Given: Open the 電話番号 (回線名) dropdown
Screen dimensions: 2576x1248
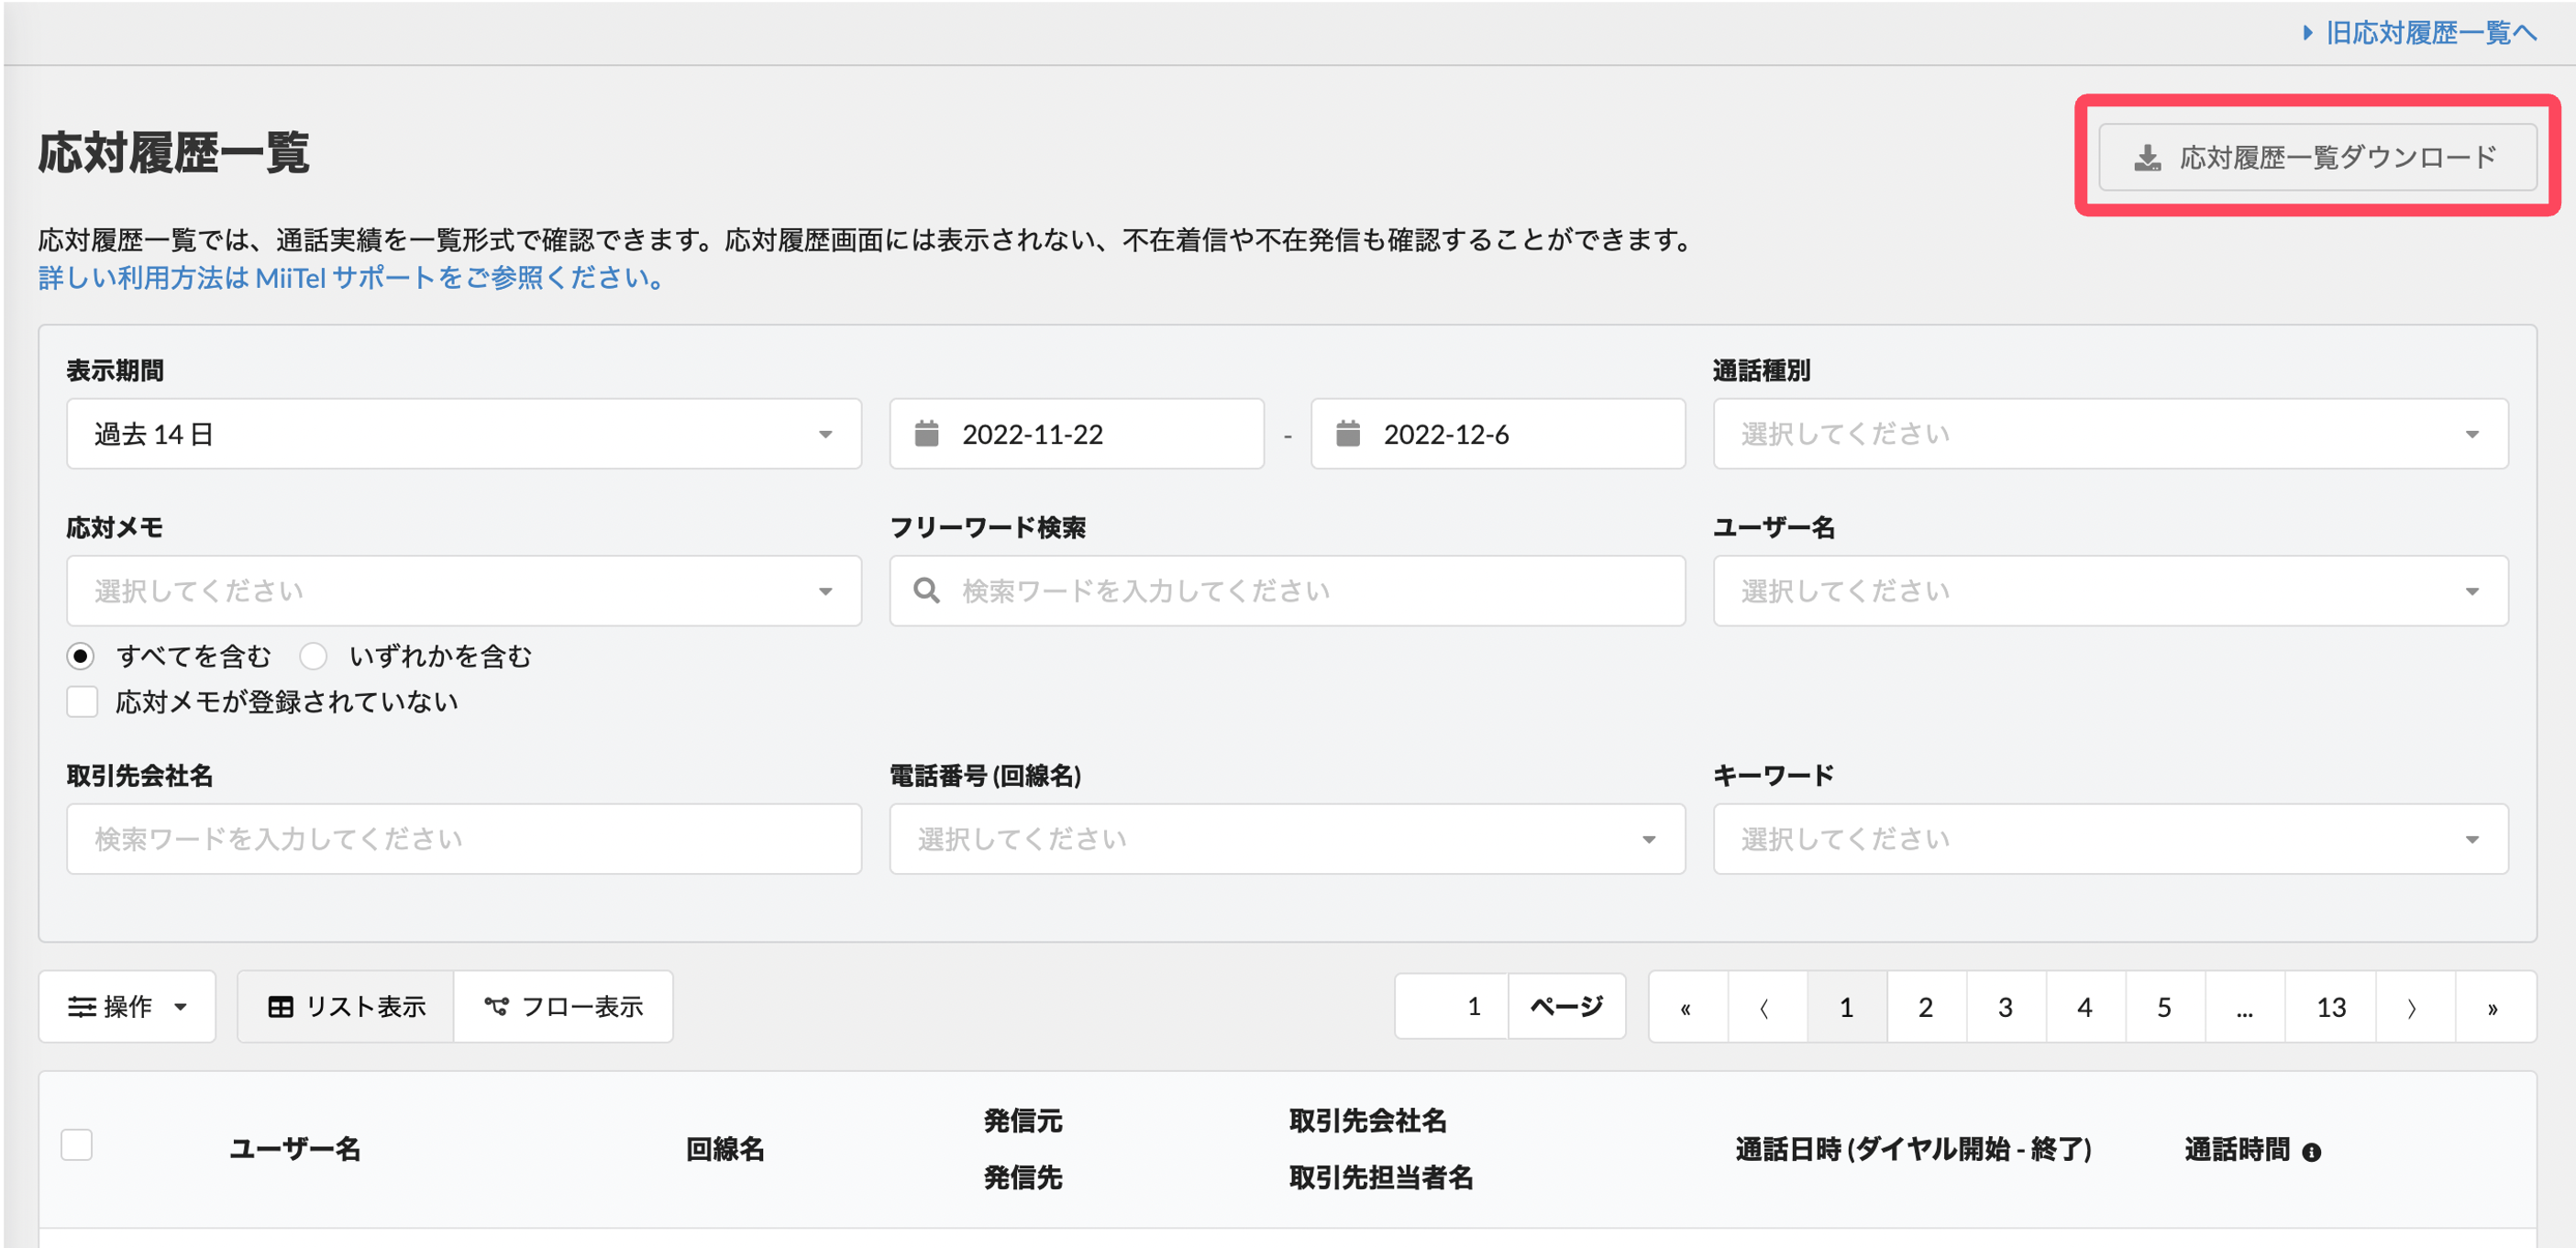Looking at the screenshot, I should pyautogui.click(x=1287, y=839).
